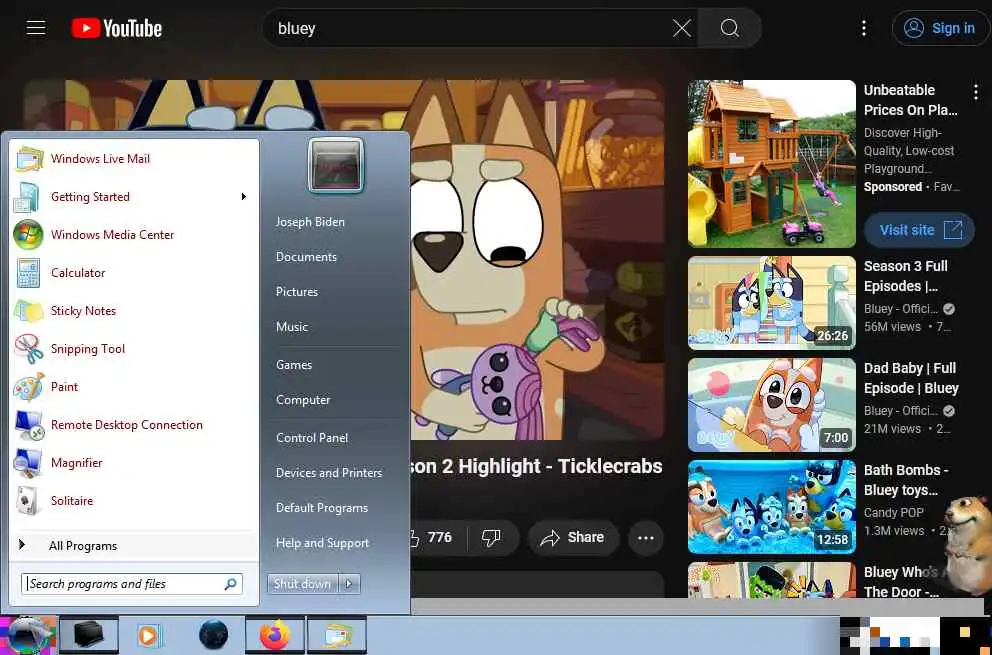Click the Sign in button
The image size is (992, 655).
[940, 28]
